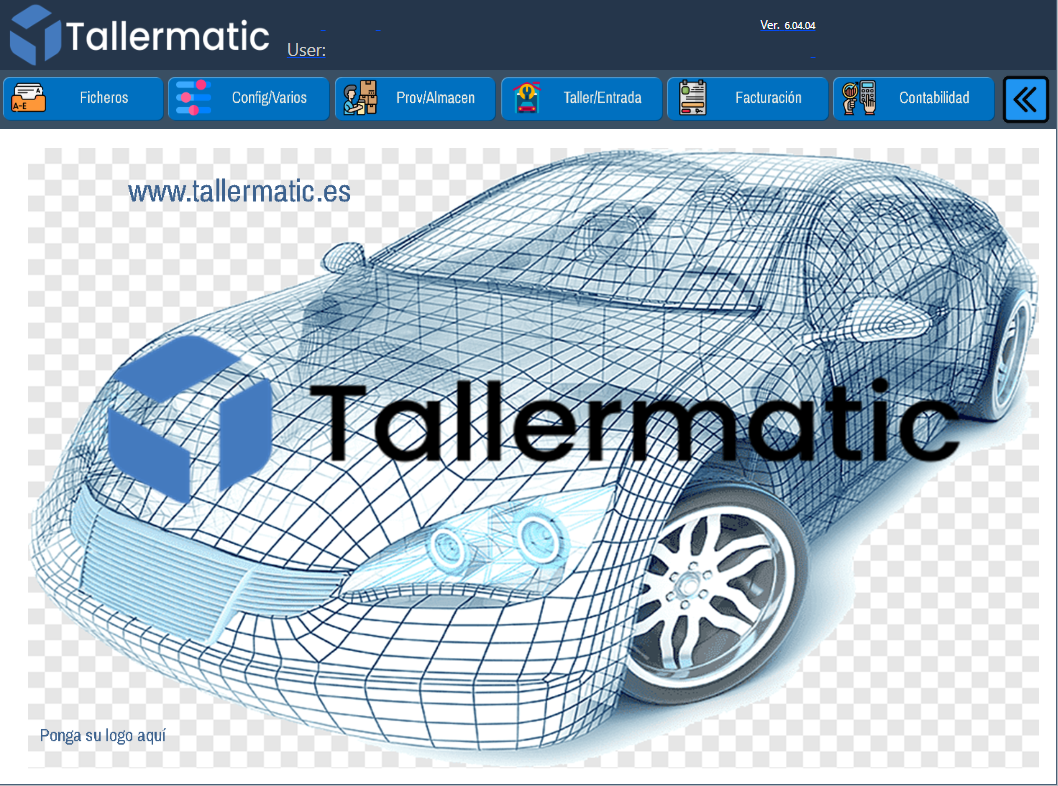The image size is (1058, 786).
Task: Click the Tallermatic header title text
Action: point(167,36)
